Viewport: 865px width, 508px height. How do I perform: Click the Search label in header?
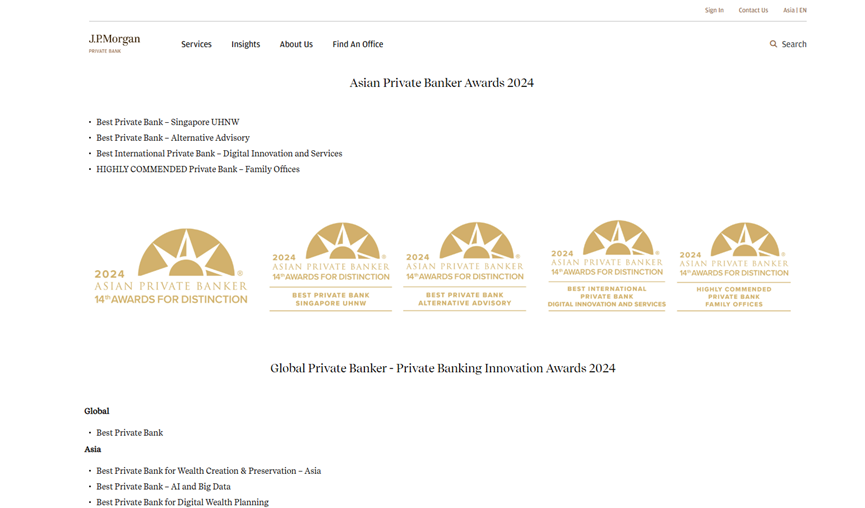794,44
